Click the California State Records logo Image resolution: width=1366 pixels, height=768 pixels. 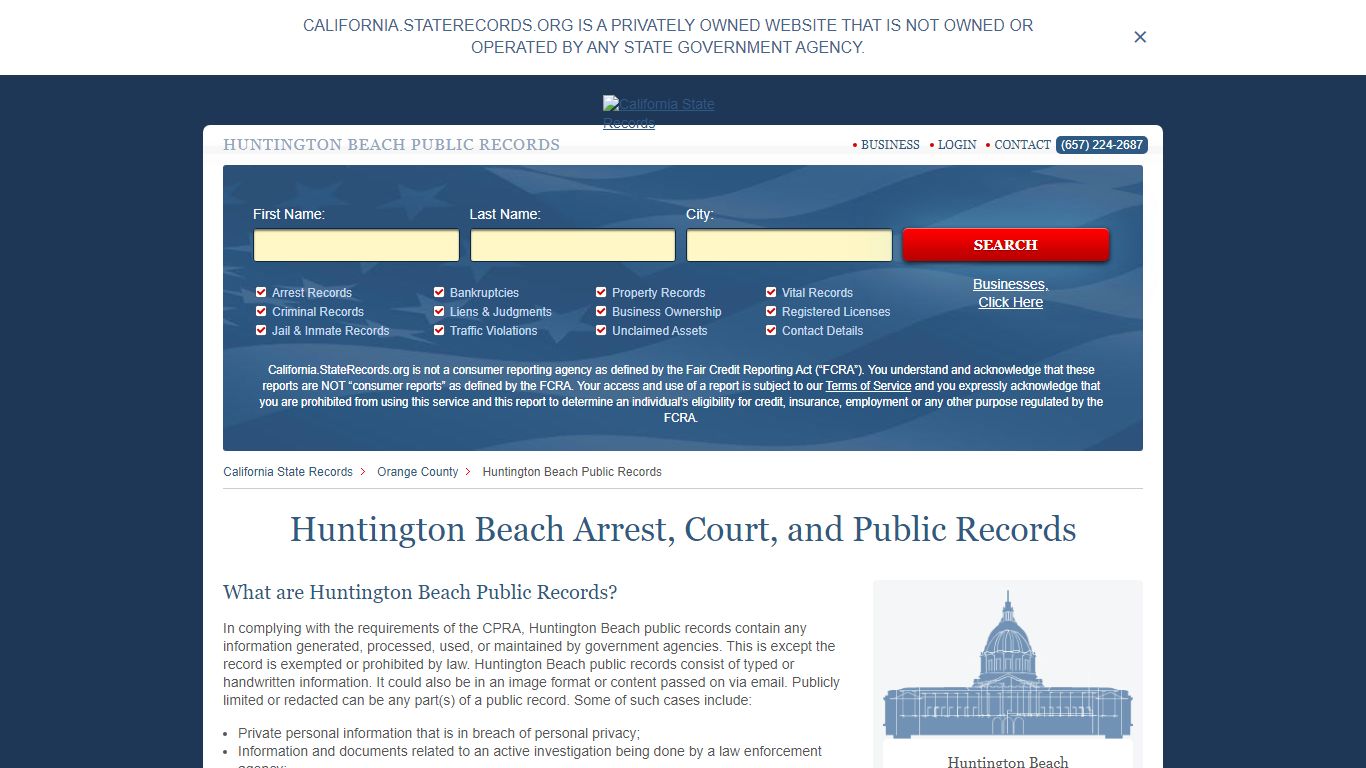pyautogui.click(x=658, y=111)
